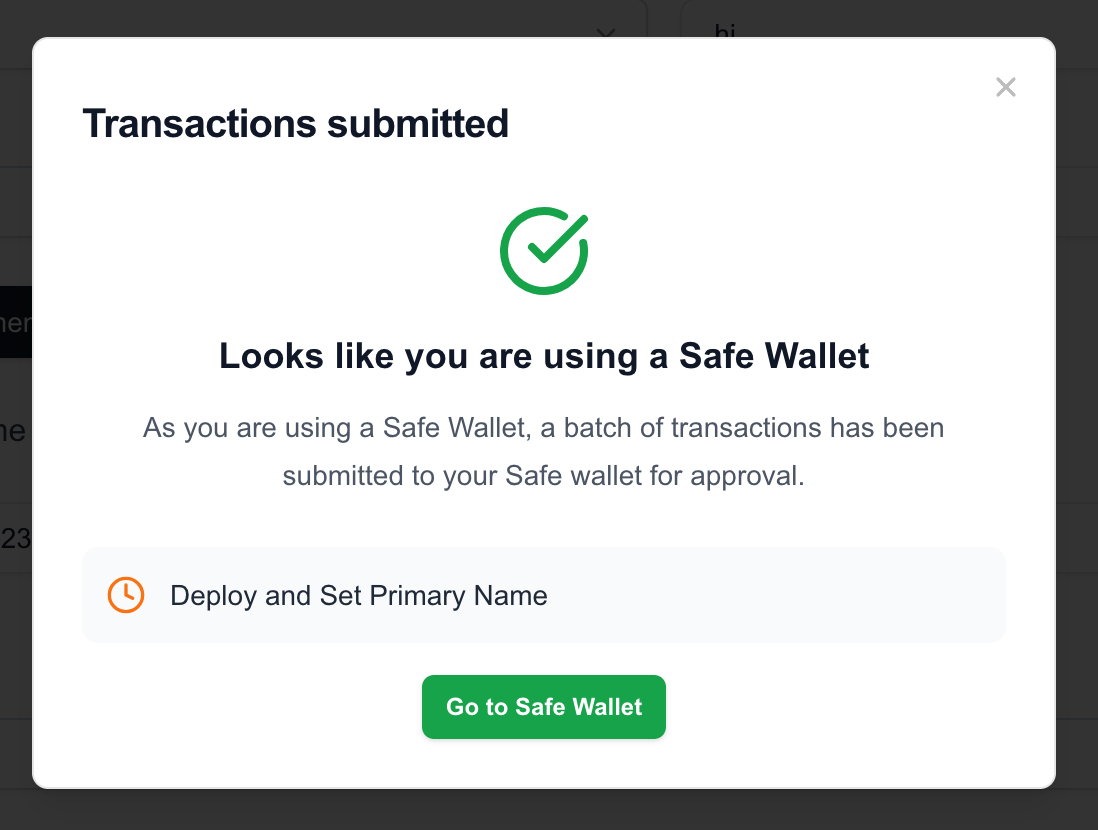Click the 'submitted to your Safe wallet for approval' line
This screenshot has width=1098, height=830.
point(543,476)
